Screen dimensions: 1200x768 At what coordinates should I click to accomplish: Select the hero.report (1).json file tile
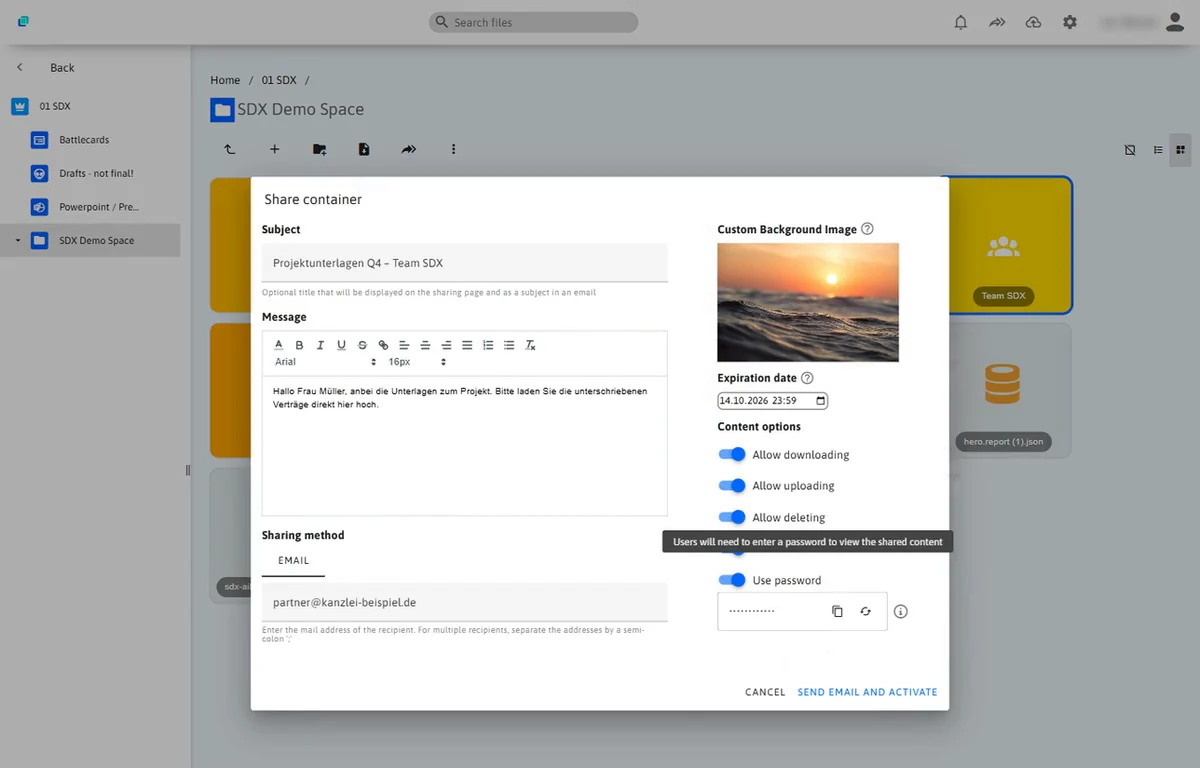(x=1004, y=390)
